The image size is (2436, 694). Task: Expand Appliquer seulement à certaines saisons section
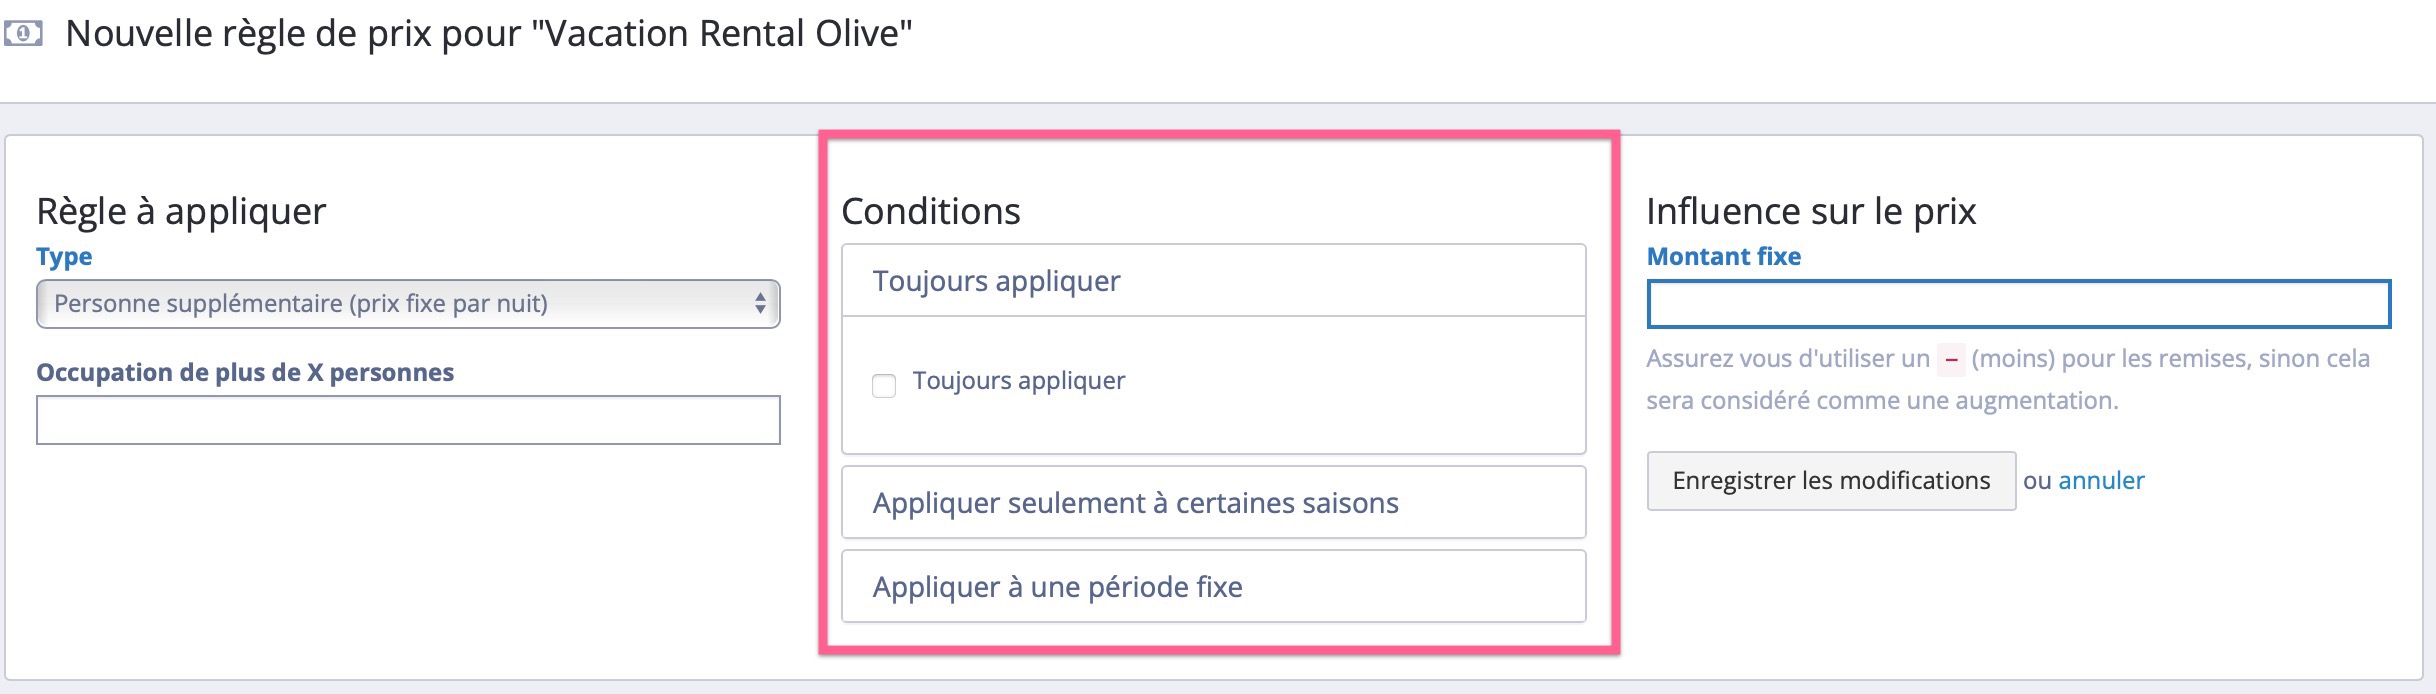(x=1214, y=503)
